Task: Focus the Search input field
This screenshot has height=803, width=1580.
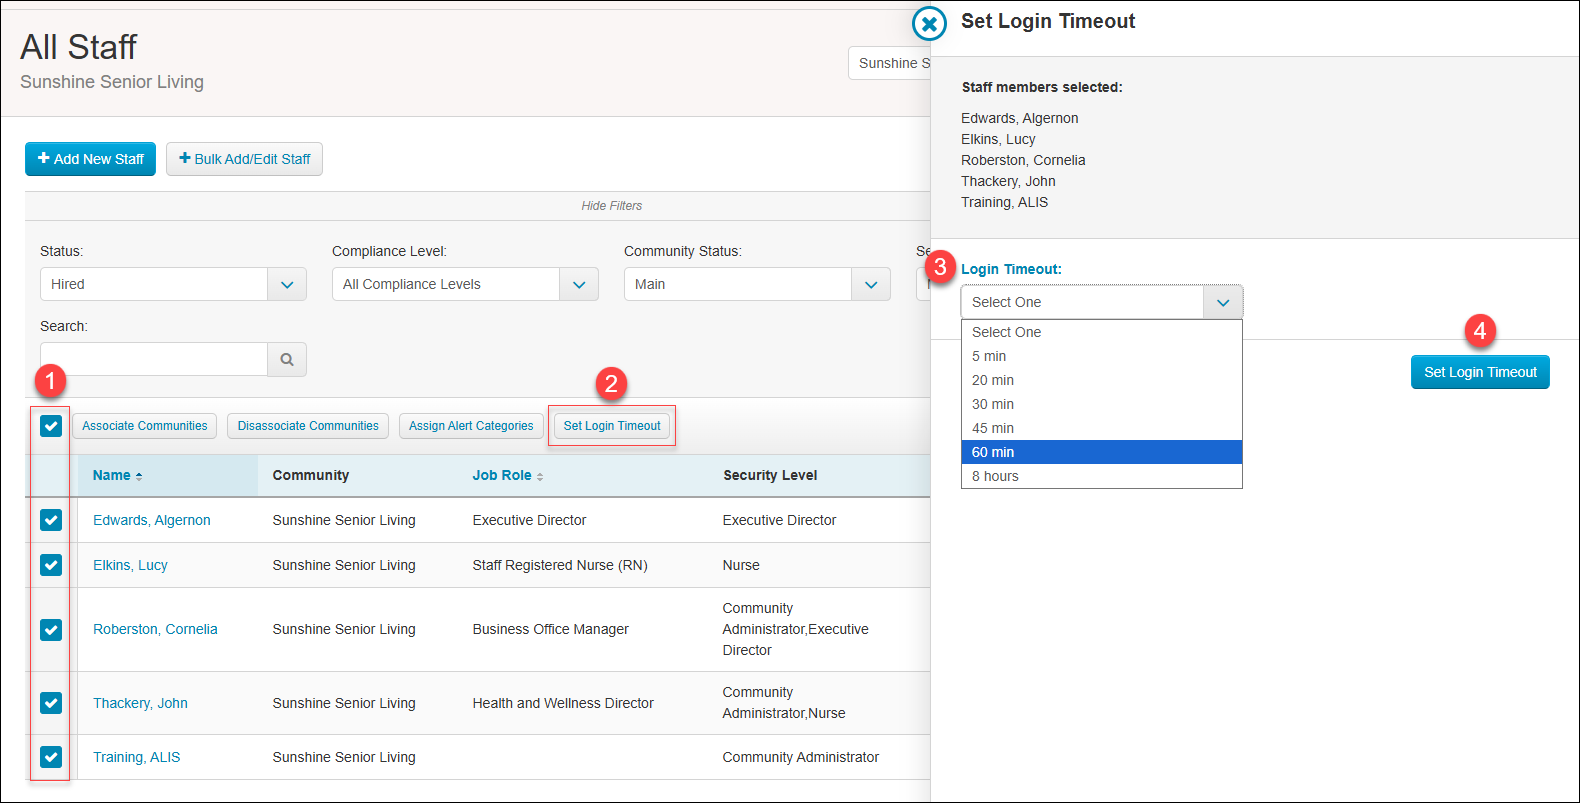Action: click(x=154, y=359)
